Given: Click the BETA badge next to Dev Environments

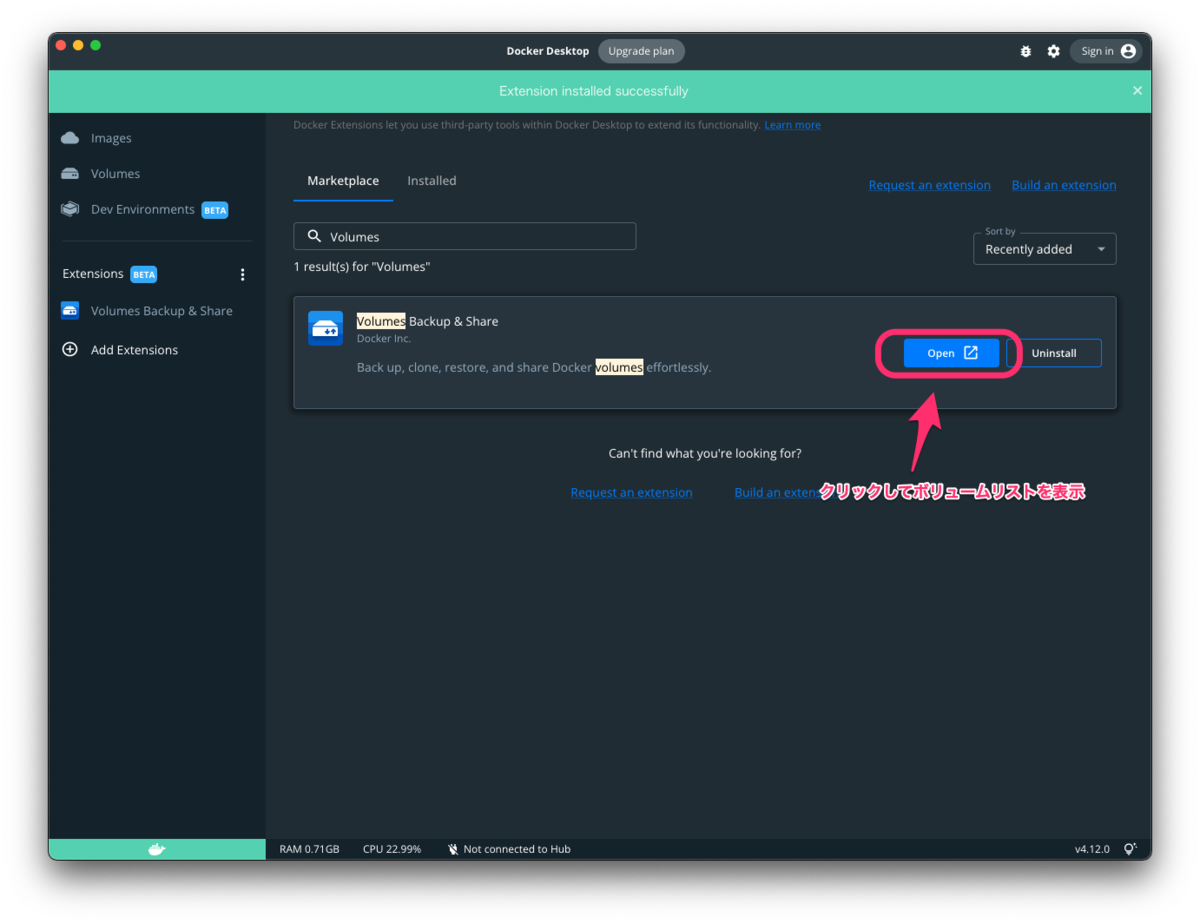Looking at the screenshot, I should (215, 210).
